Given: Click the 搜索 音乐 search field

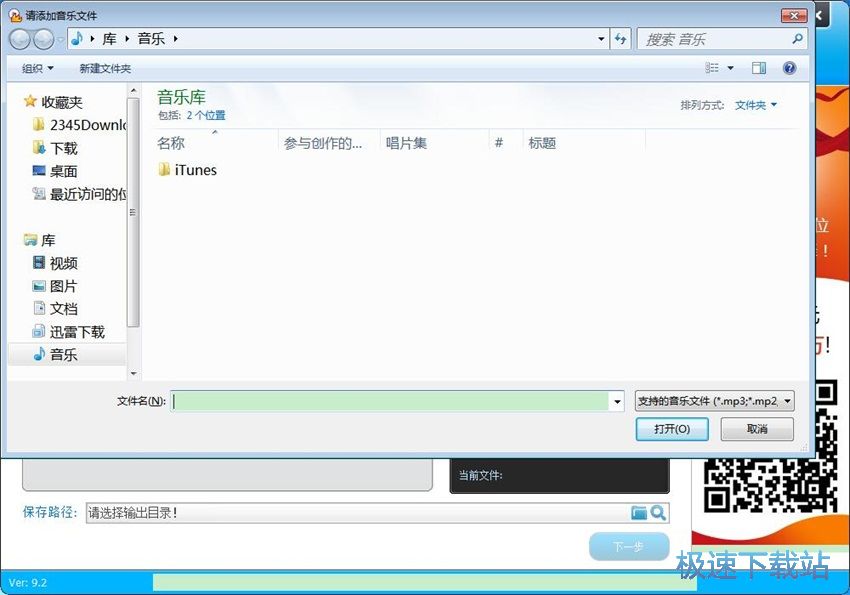Looking at the screenshot, I should [714, 39].
